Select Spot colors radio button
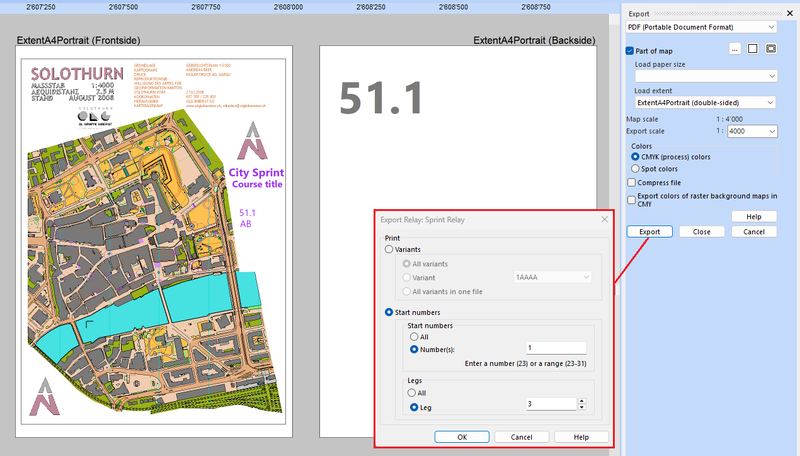Viewport: 800px width, 456px height. [x=635, y=169]
